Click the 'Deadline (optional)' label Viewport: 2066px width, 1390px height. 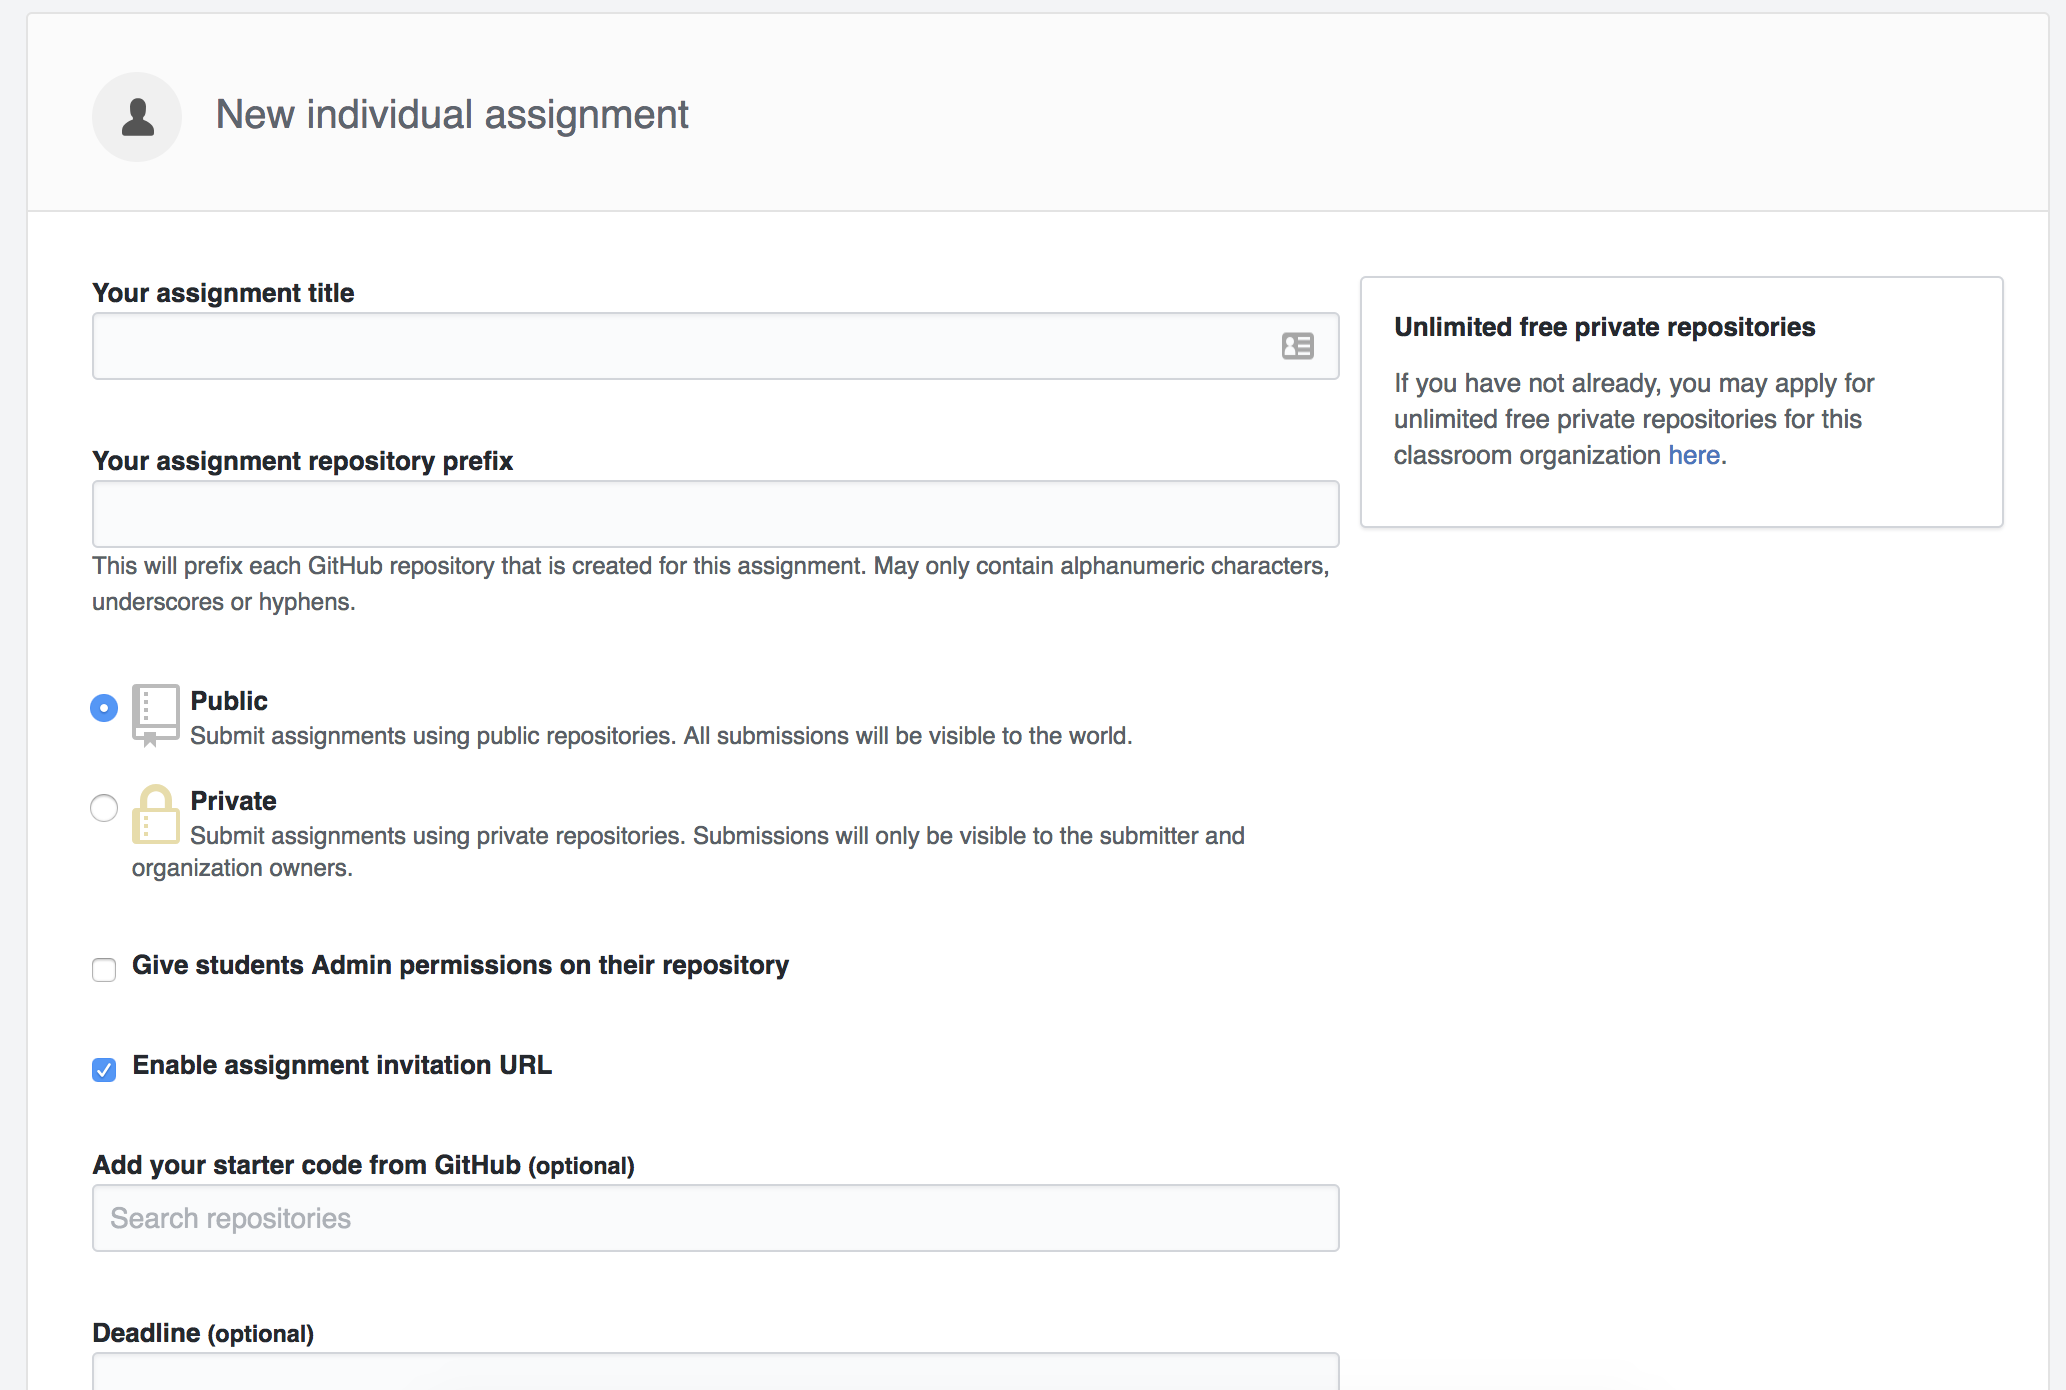[x=203, y=1333]
